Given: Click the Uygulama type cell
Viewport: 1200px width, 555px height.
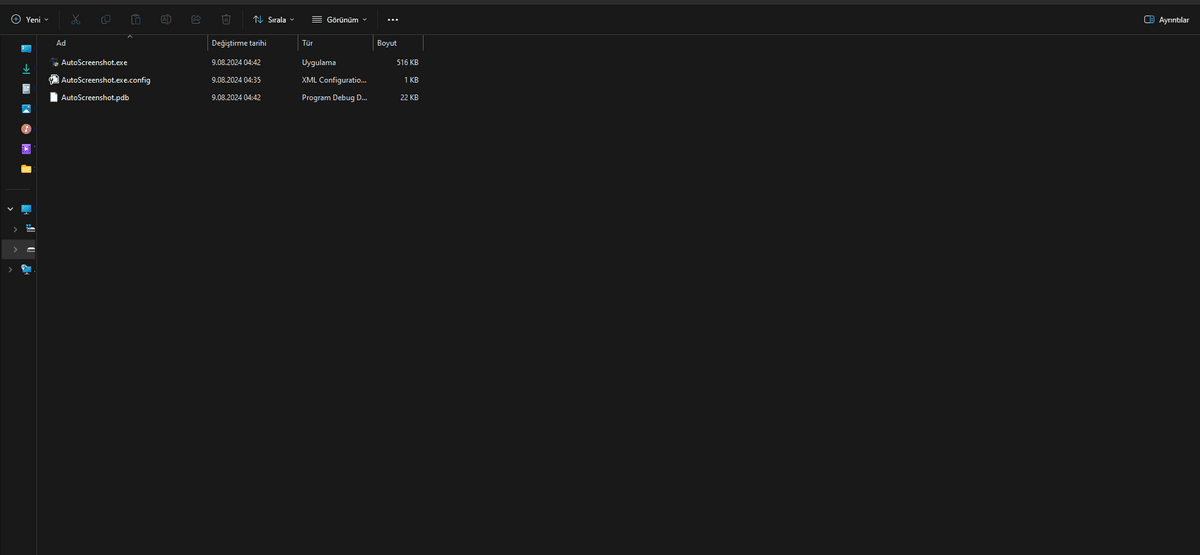Looking at the screenshot, I should (x=319, y=62).
